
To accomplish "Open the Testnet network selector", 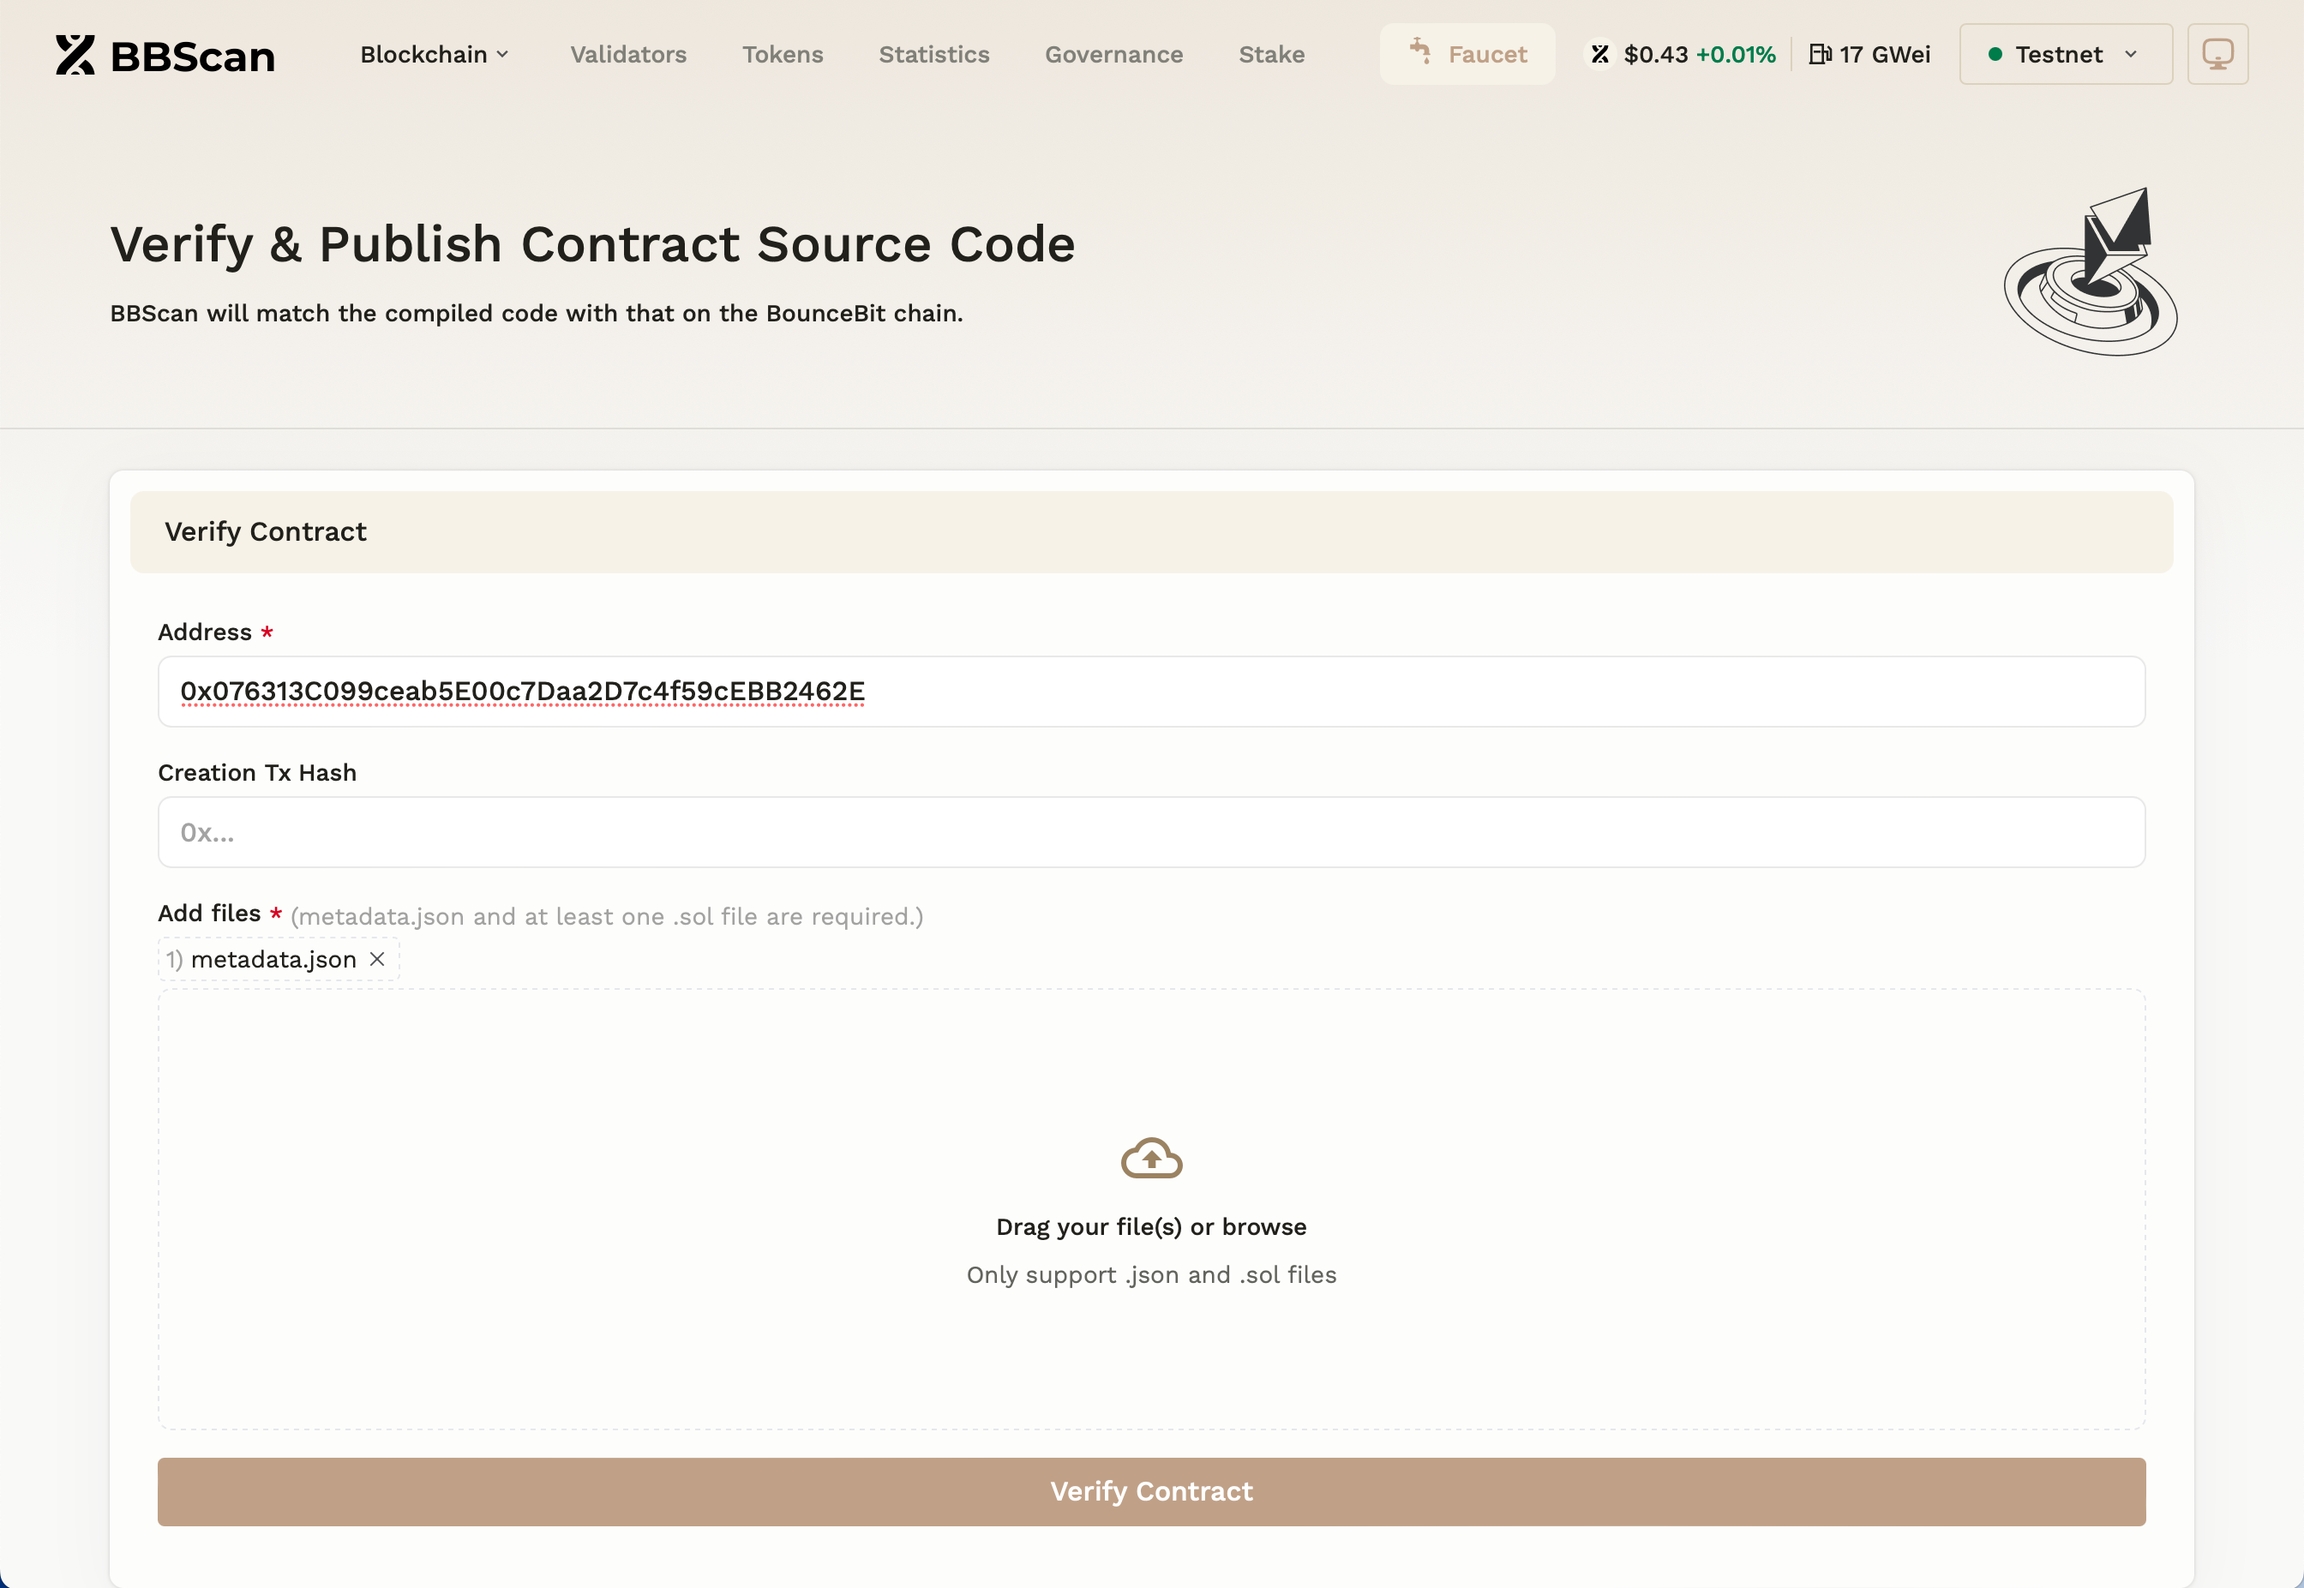I will [x=2065, y=54].
